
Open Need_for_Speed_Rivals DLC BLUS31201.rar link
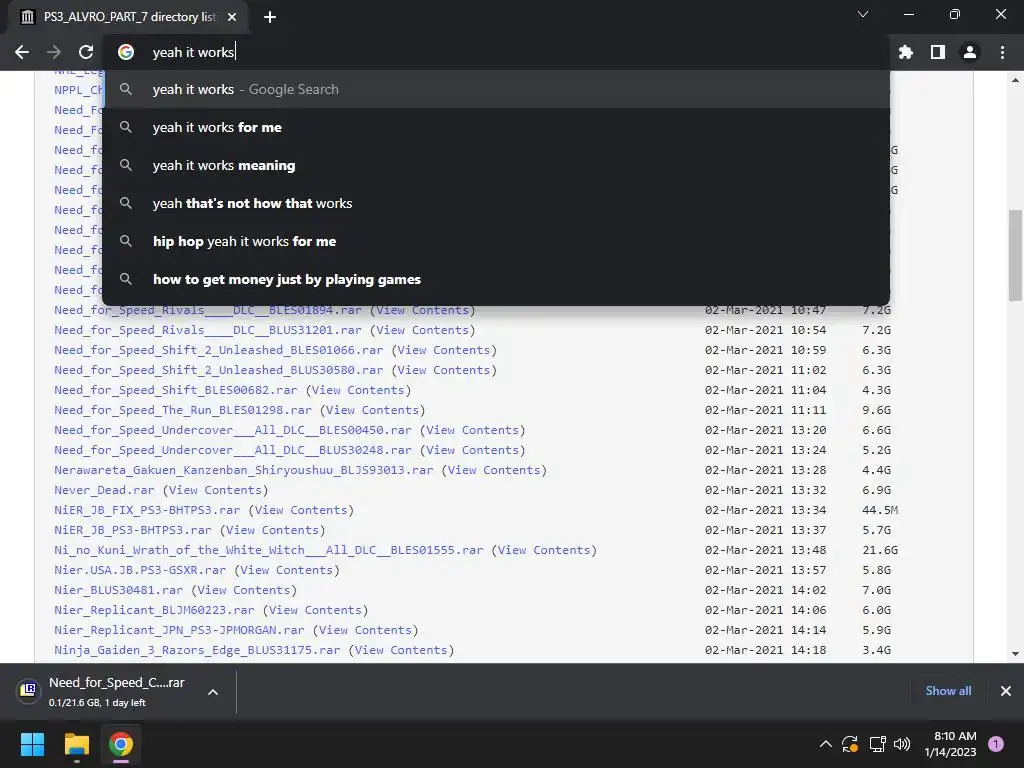pos(208,330)
